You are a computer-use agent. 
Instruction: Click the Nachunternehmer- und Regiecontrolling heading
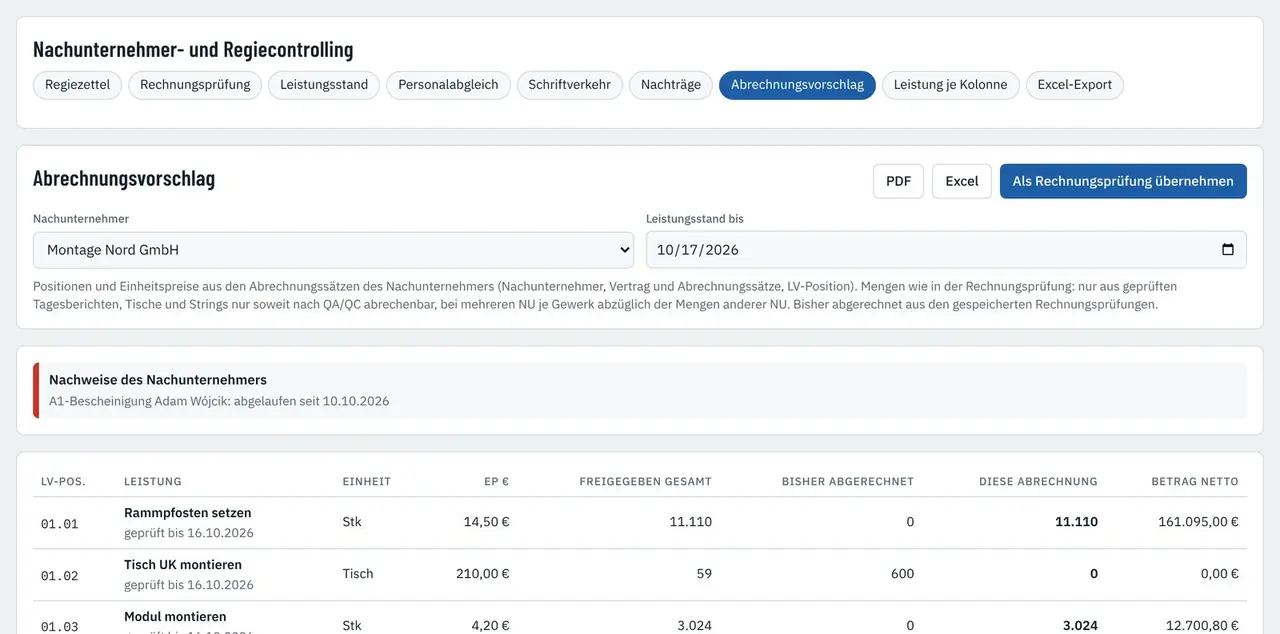point(193,49)
